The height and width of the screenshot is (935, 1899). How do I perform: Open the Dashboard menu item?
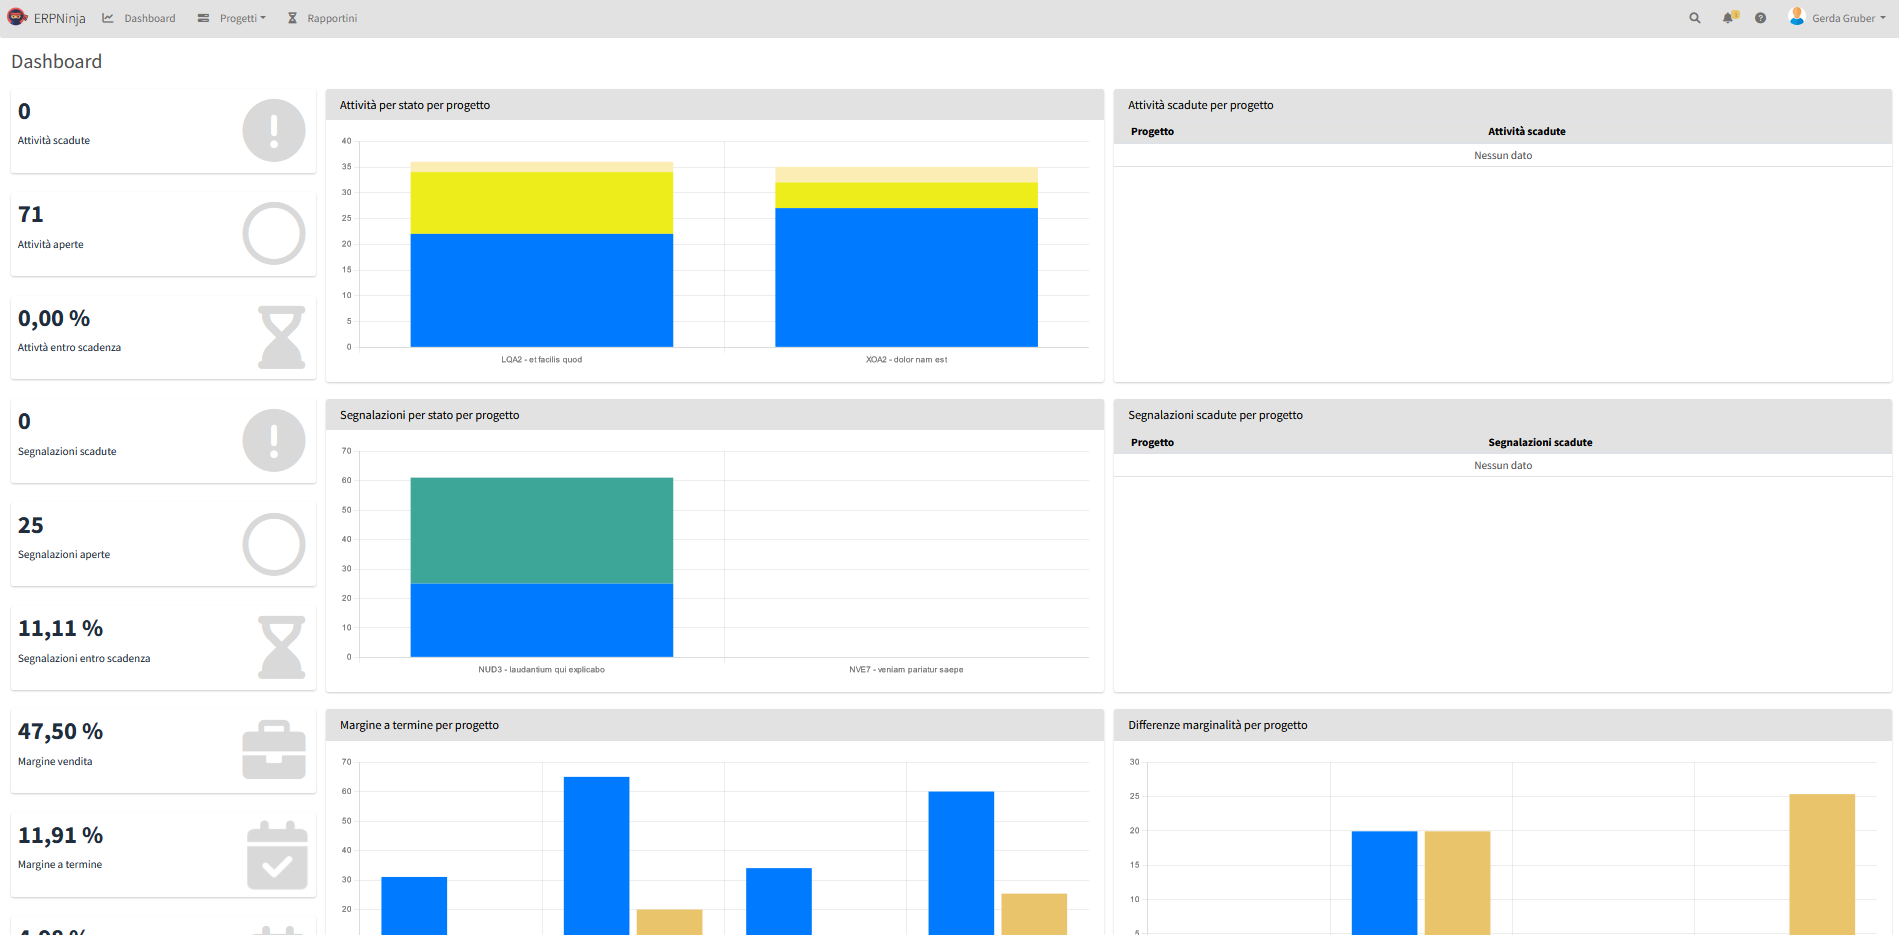pos(139,18)
